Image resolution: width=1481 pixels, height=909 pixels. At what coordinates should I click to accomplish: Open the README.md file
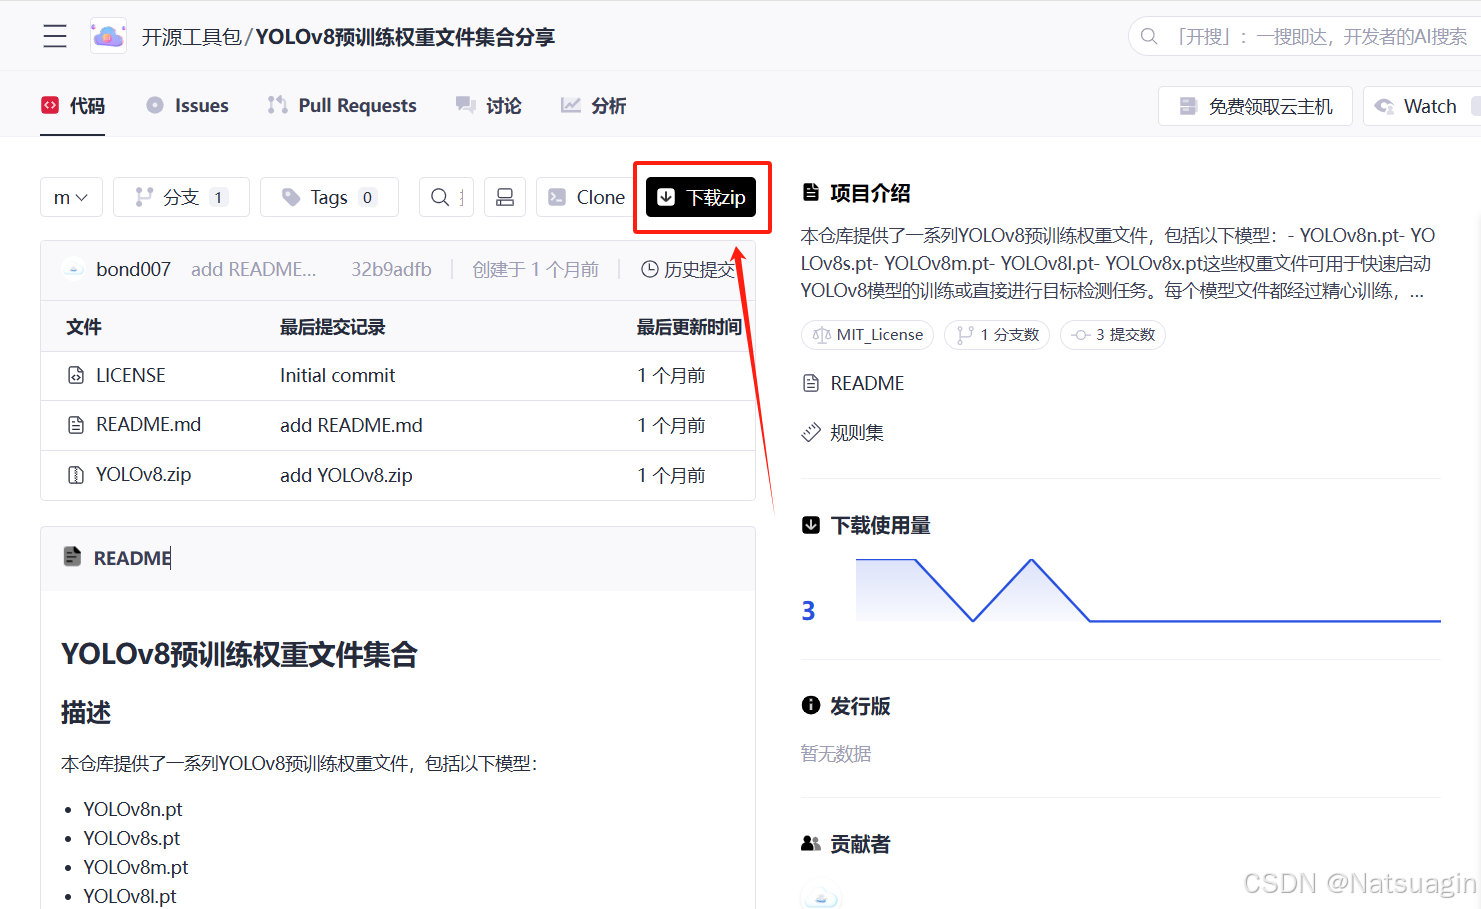[x=148, y=425]
